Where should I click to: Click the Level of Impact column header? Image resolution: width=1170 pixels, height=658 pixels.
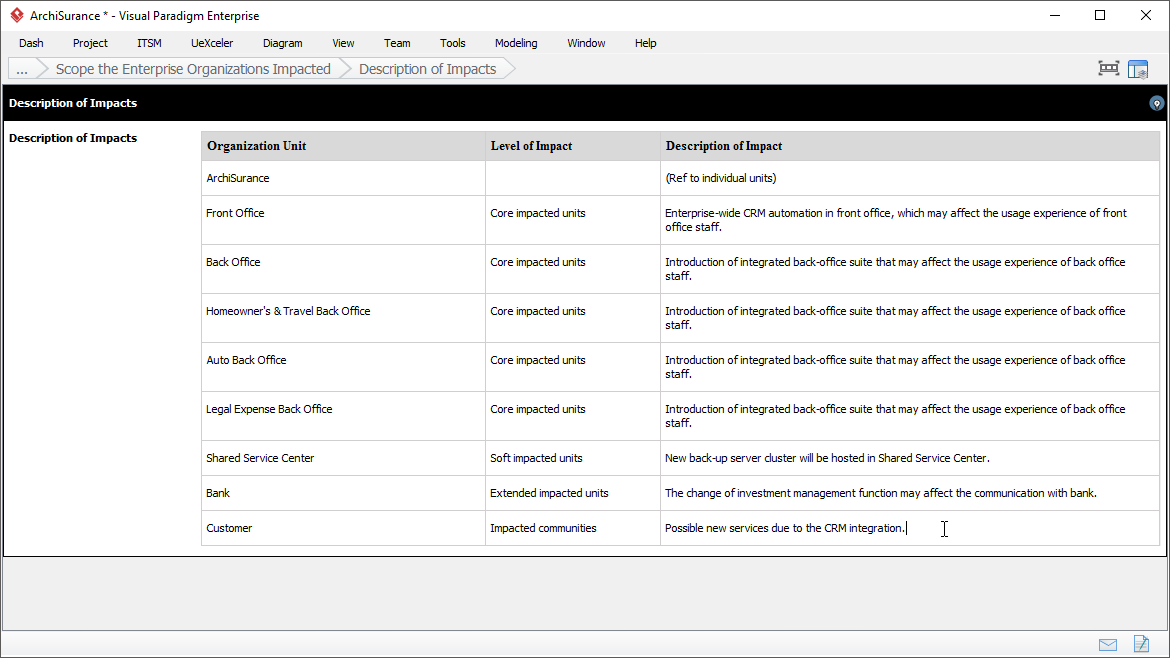[x=572, y=146]
